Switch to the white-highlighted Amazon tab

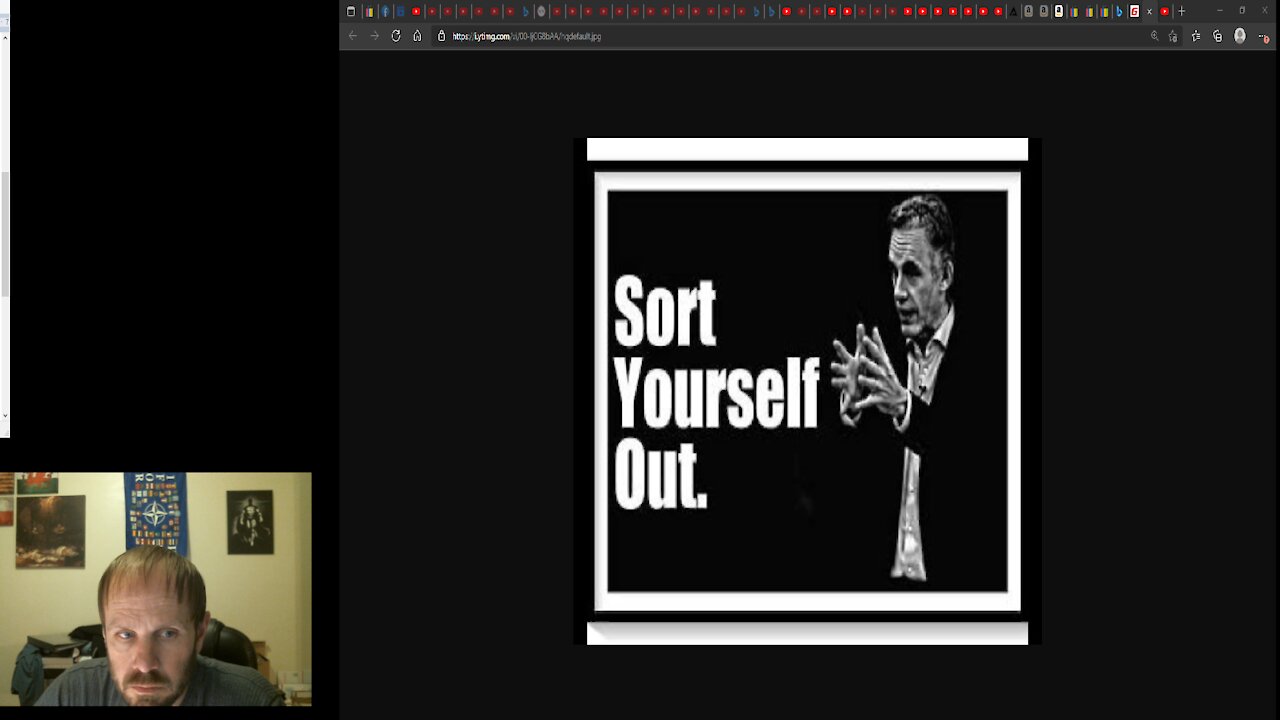[1059, 12]
